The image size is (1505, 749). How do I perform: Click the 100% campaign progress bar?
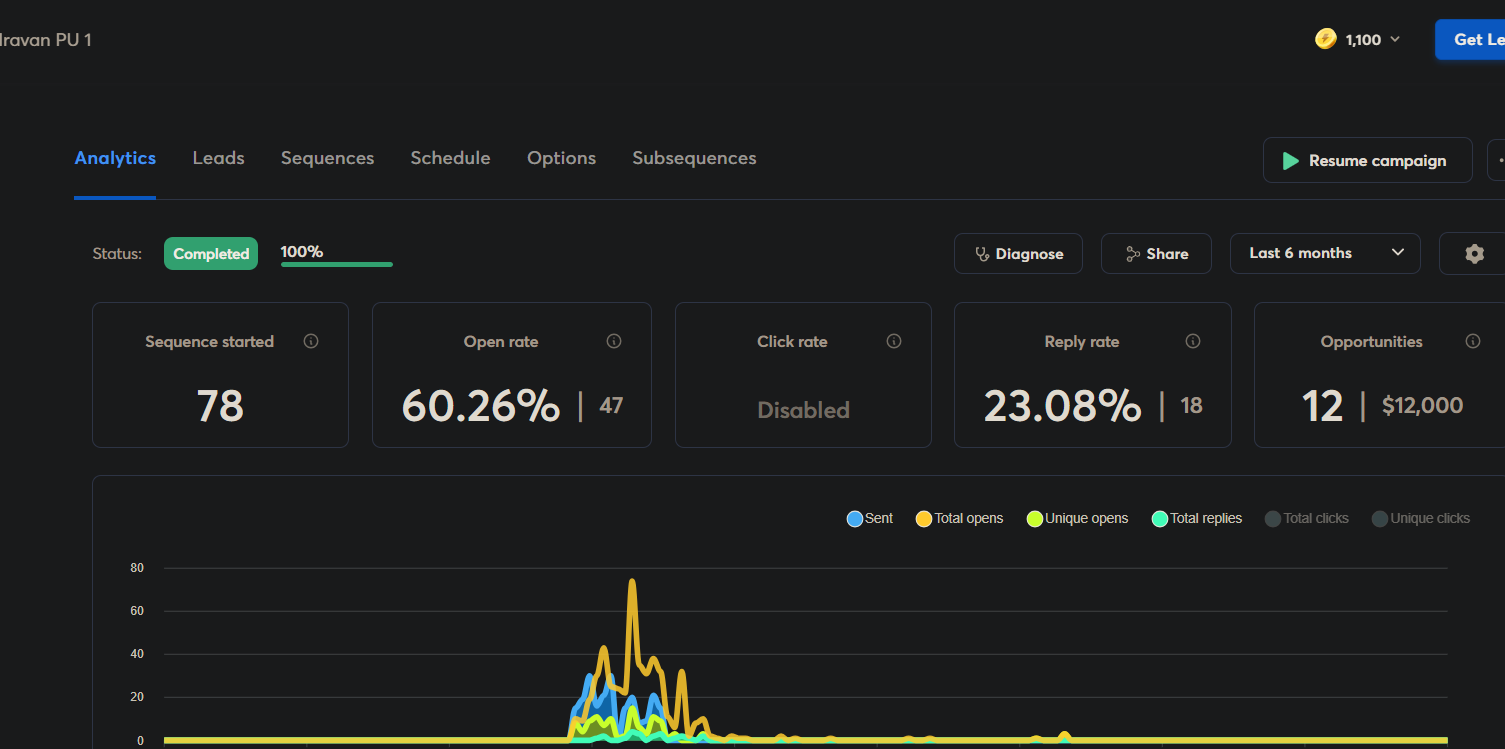(337, 264)
